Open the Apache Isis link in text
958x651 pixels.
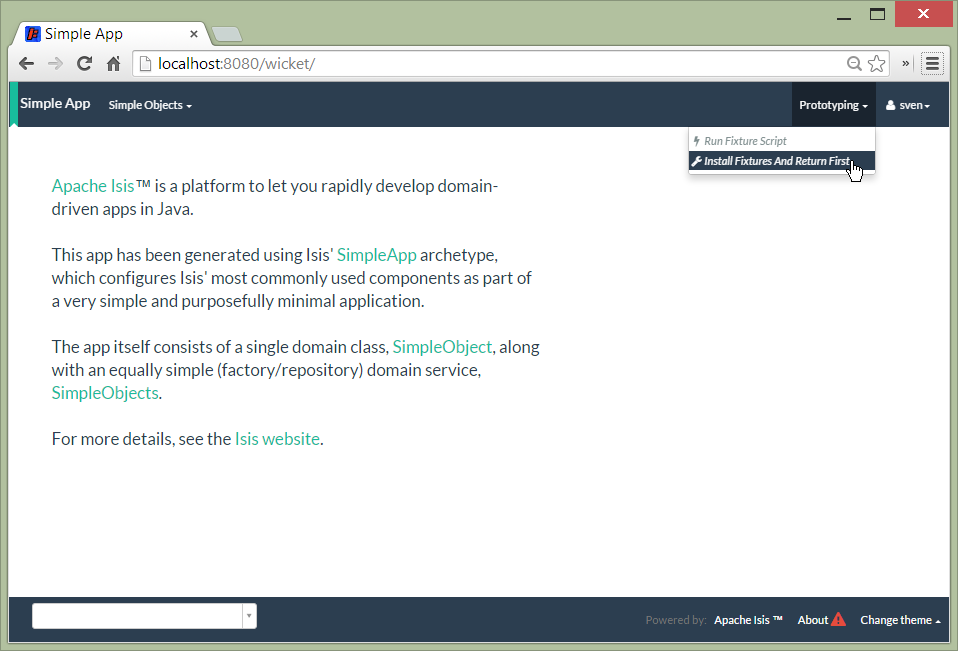tap(93, 186)
